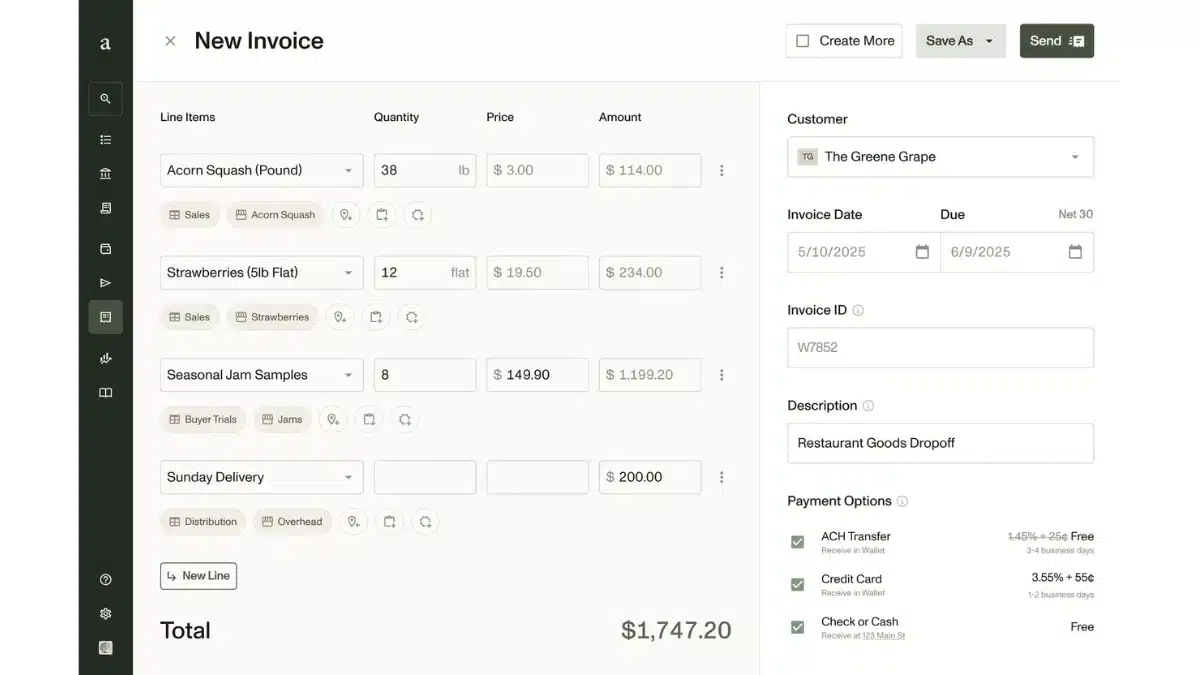This screenshot has width=1200, height=675.
Task: Send the invoice
Action: tap(1057, 41)
